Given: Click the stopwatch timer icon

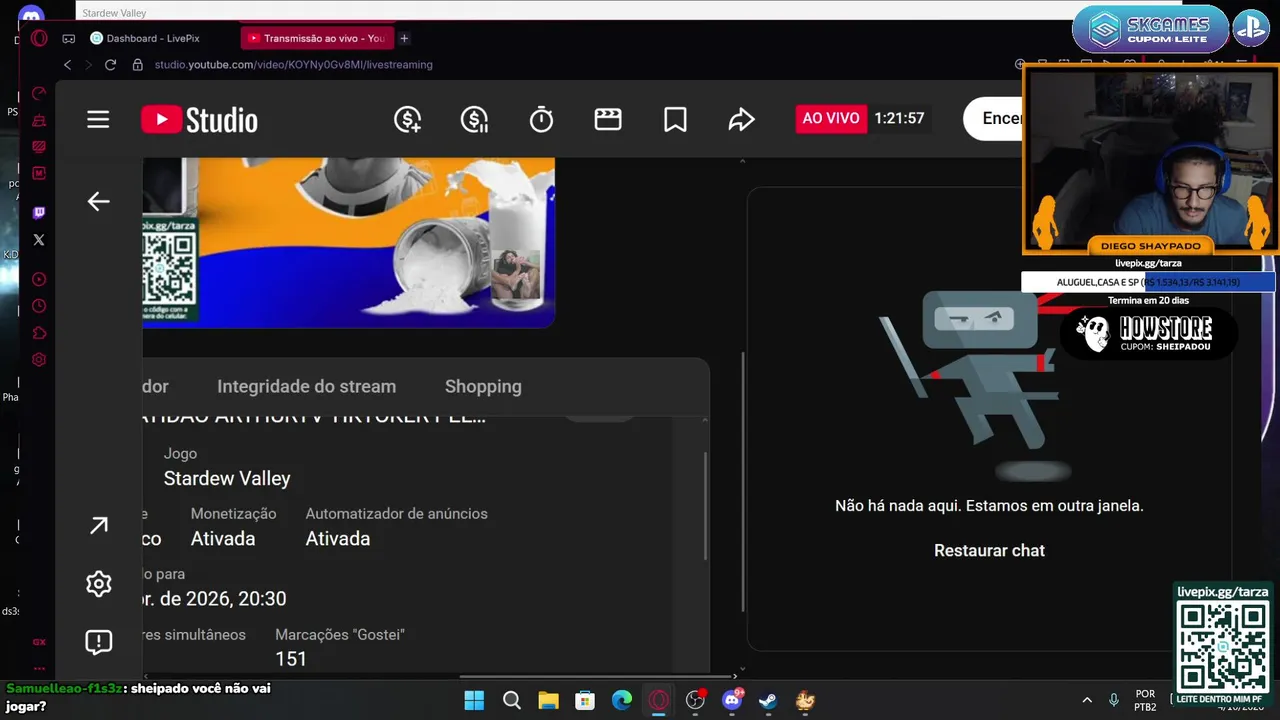Looking at the screenshot, I should point(541,120).
